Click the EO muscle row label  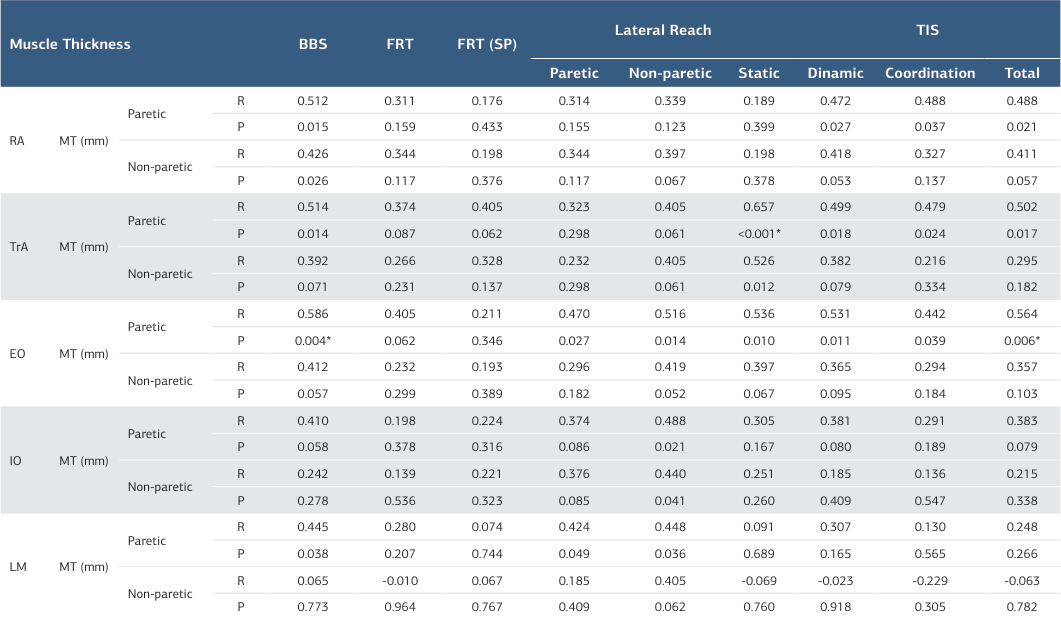[x=17, y=354]
